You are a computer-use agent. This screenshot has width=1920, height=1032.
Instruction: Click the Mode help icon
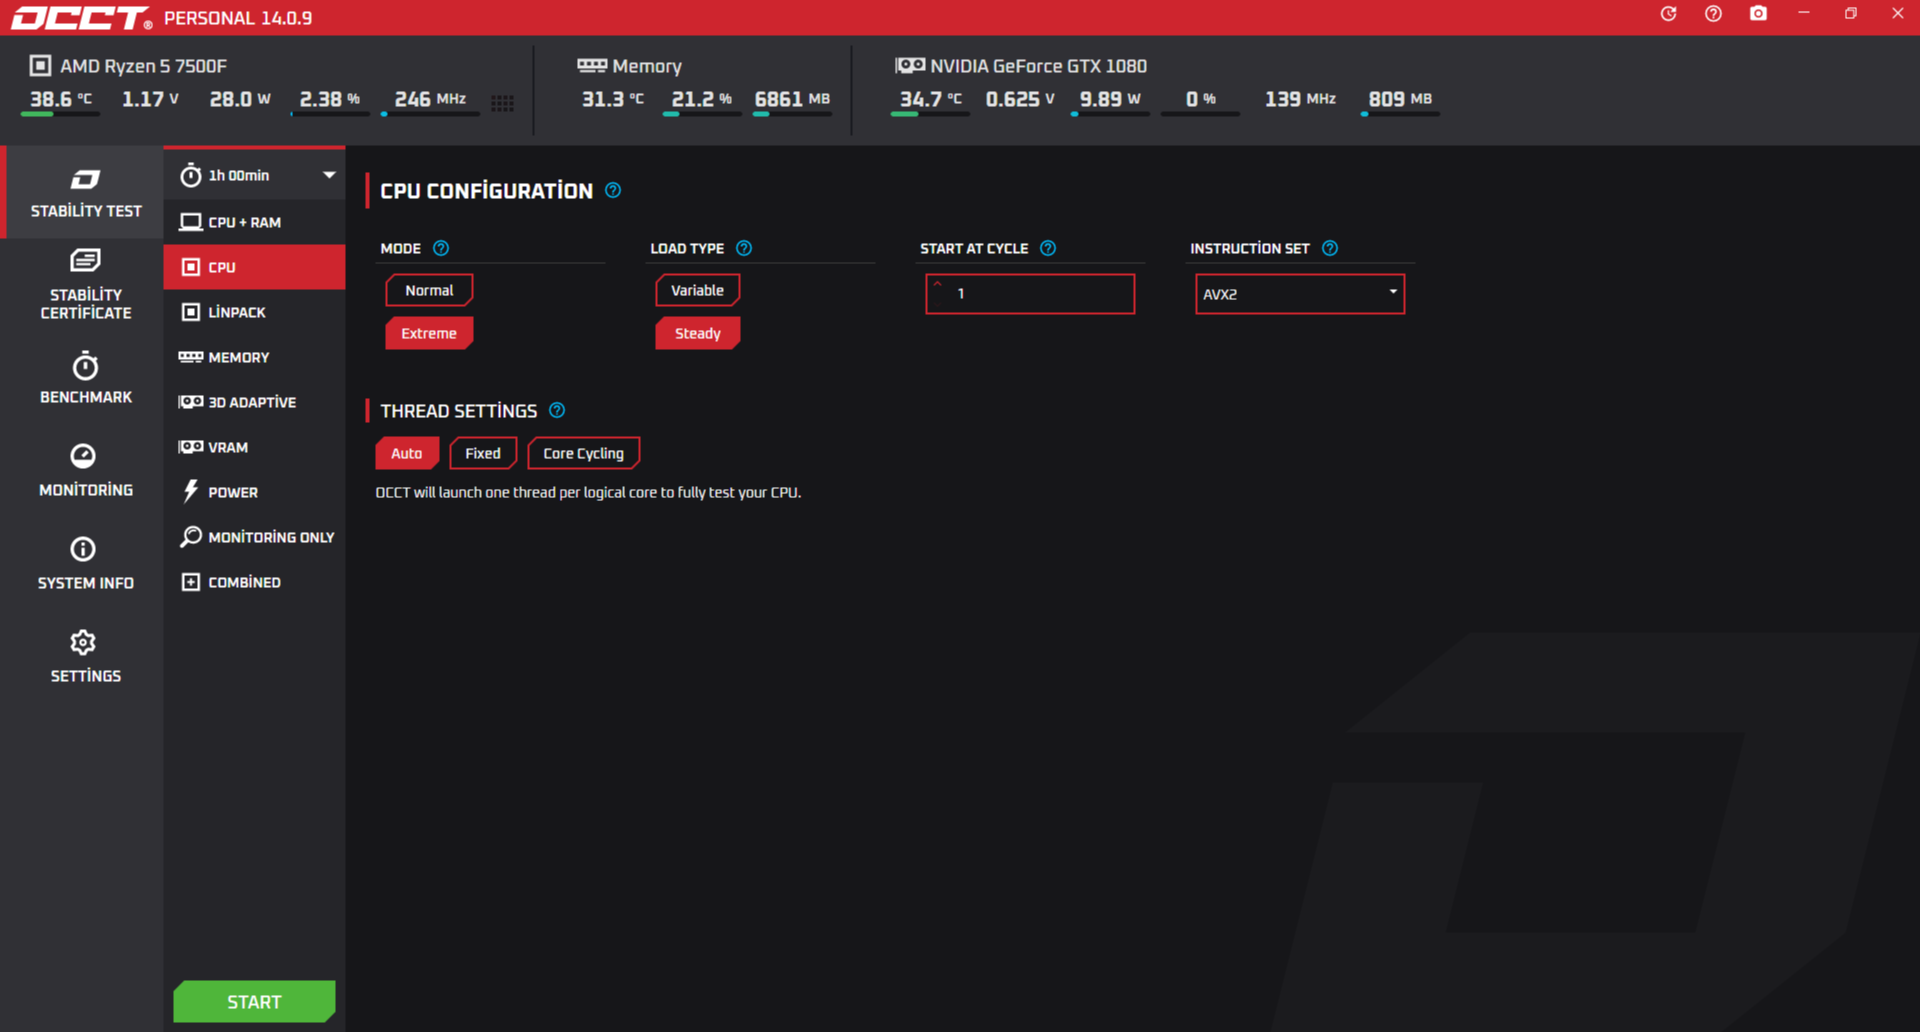coord(441,248)
